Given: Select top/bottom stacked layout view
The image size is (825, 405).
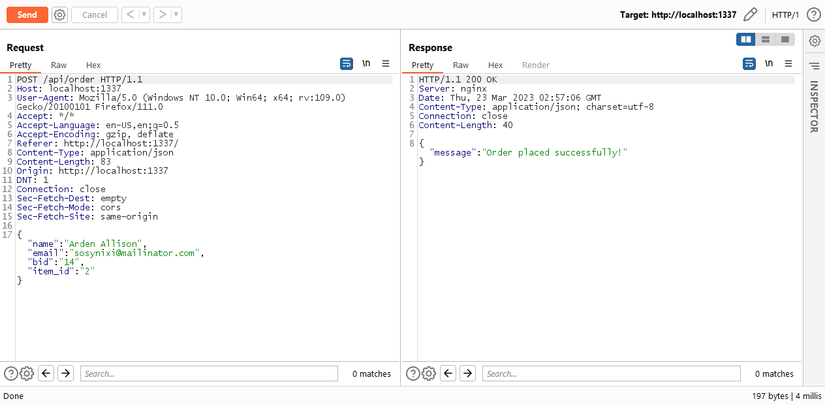Looking at the screenshot, I should (766, 39).
